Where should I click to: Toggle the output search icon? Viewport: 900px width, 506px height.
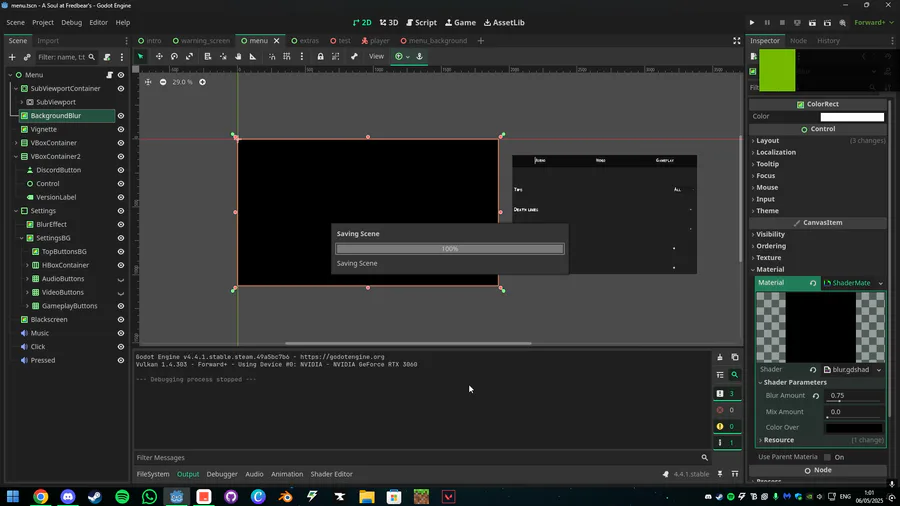click(x=735, y=375)
